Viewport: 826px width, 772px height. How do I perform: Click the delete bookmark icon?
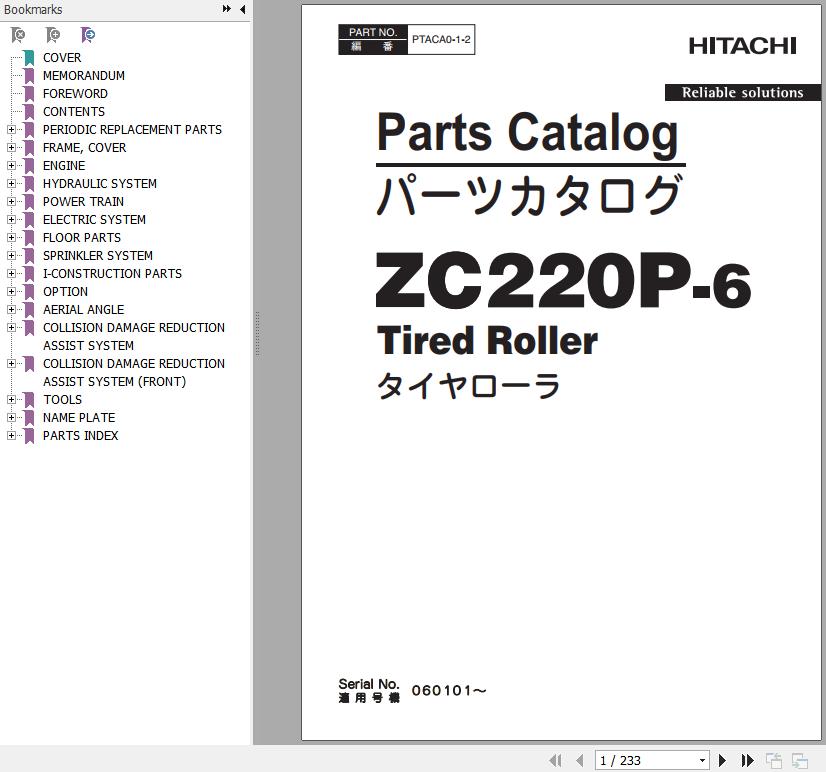coord(18,35)
